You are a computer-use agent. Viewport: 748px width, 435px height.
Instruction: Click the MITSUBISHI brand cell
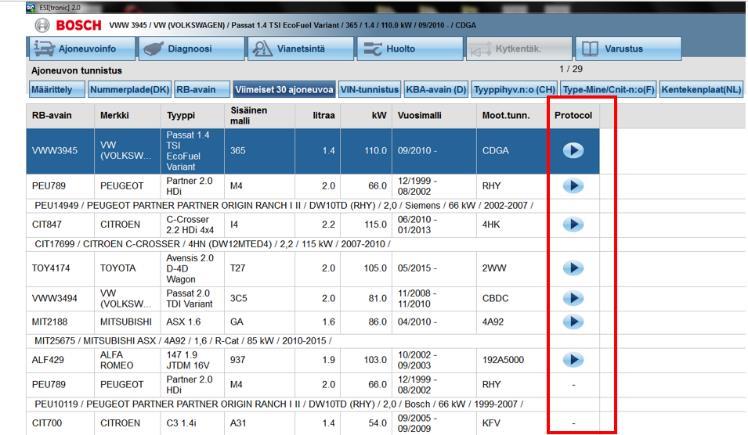(x=126, y=322)
